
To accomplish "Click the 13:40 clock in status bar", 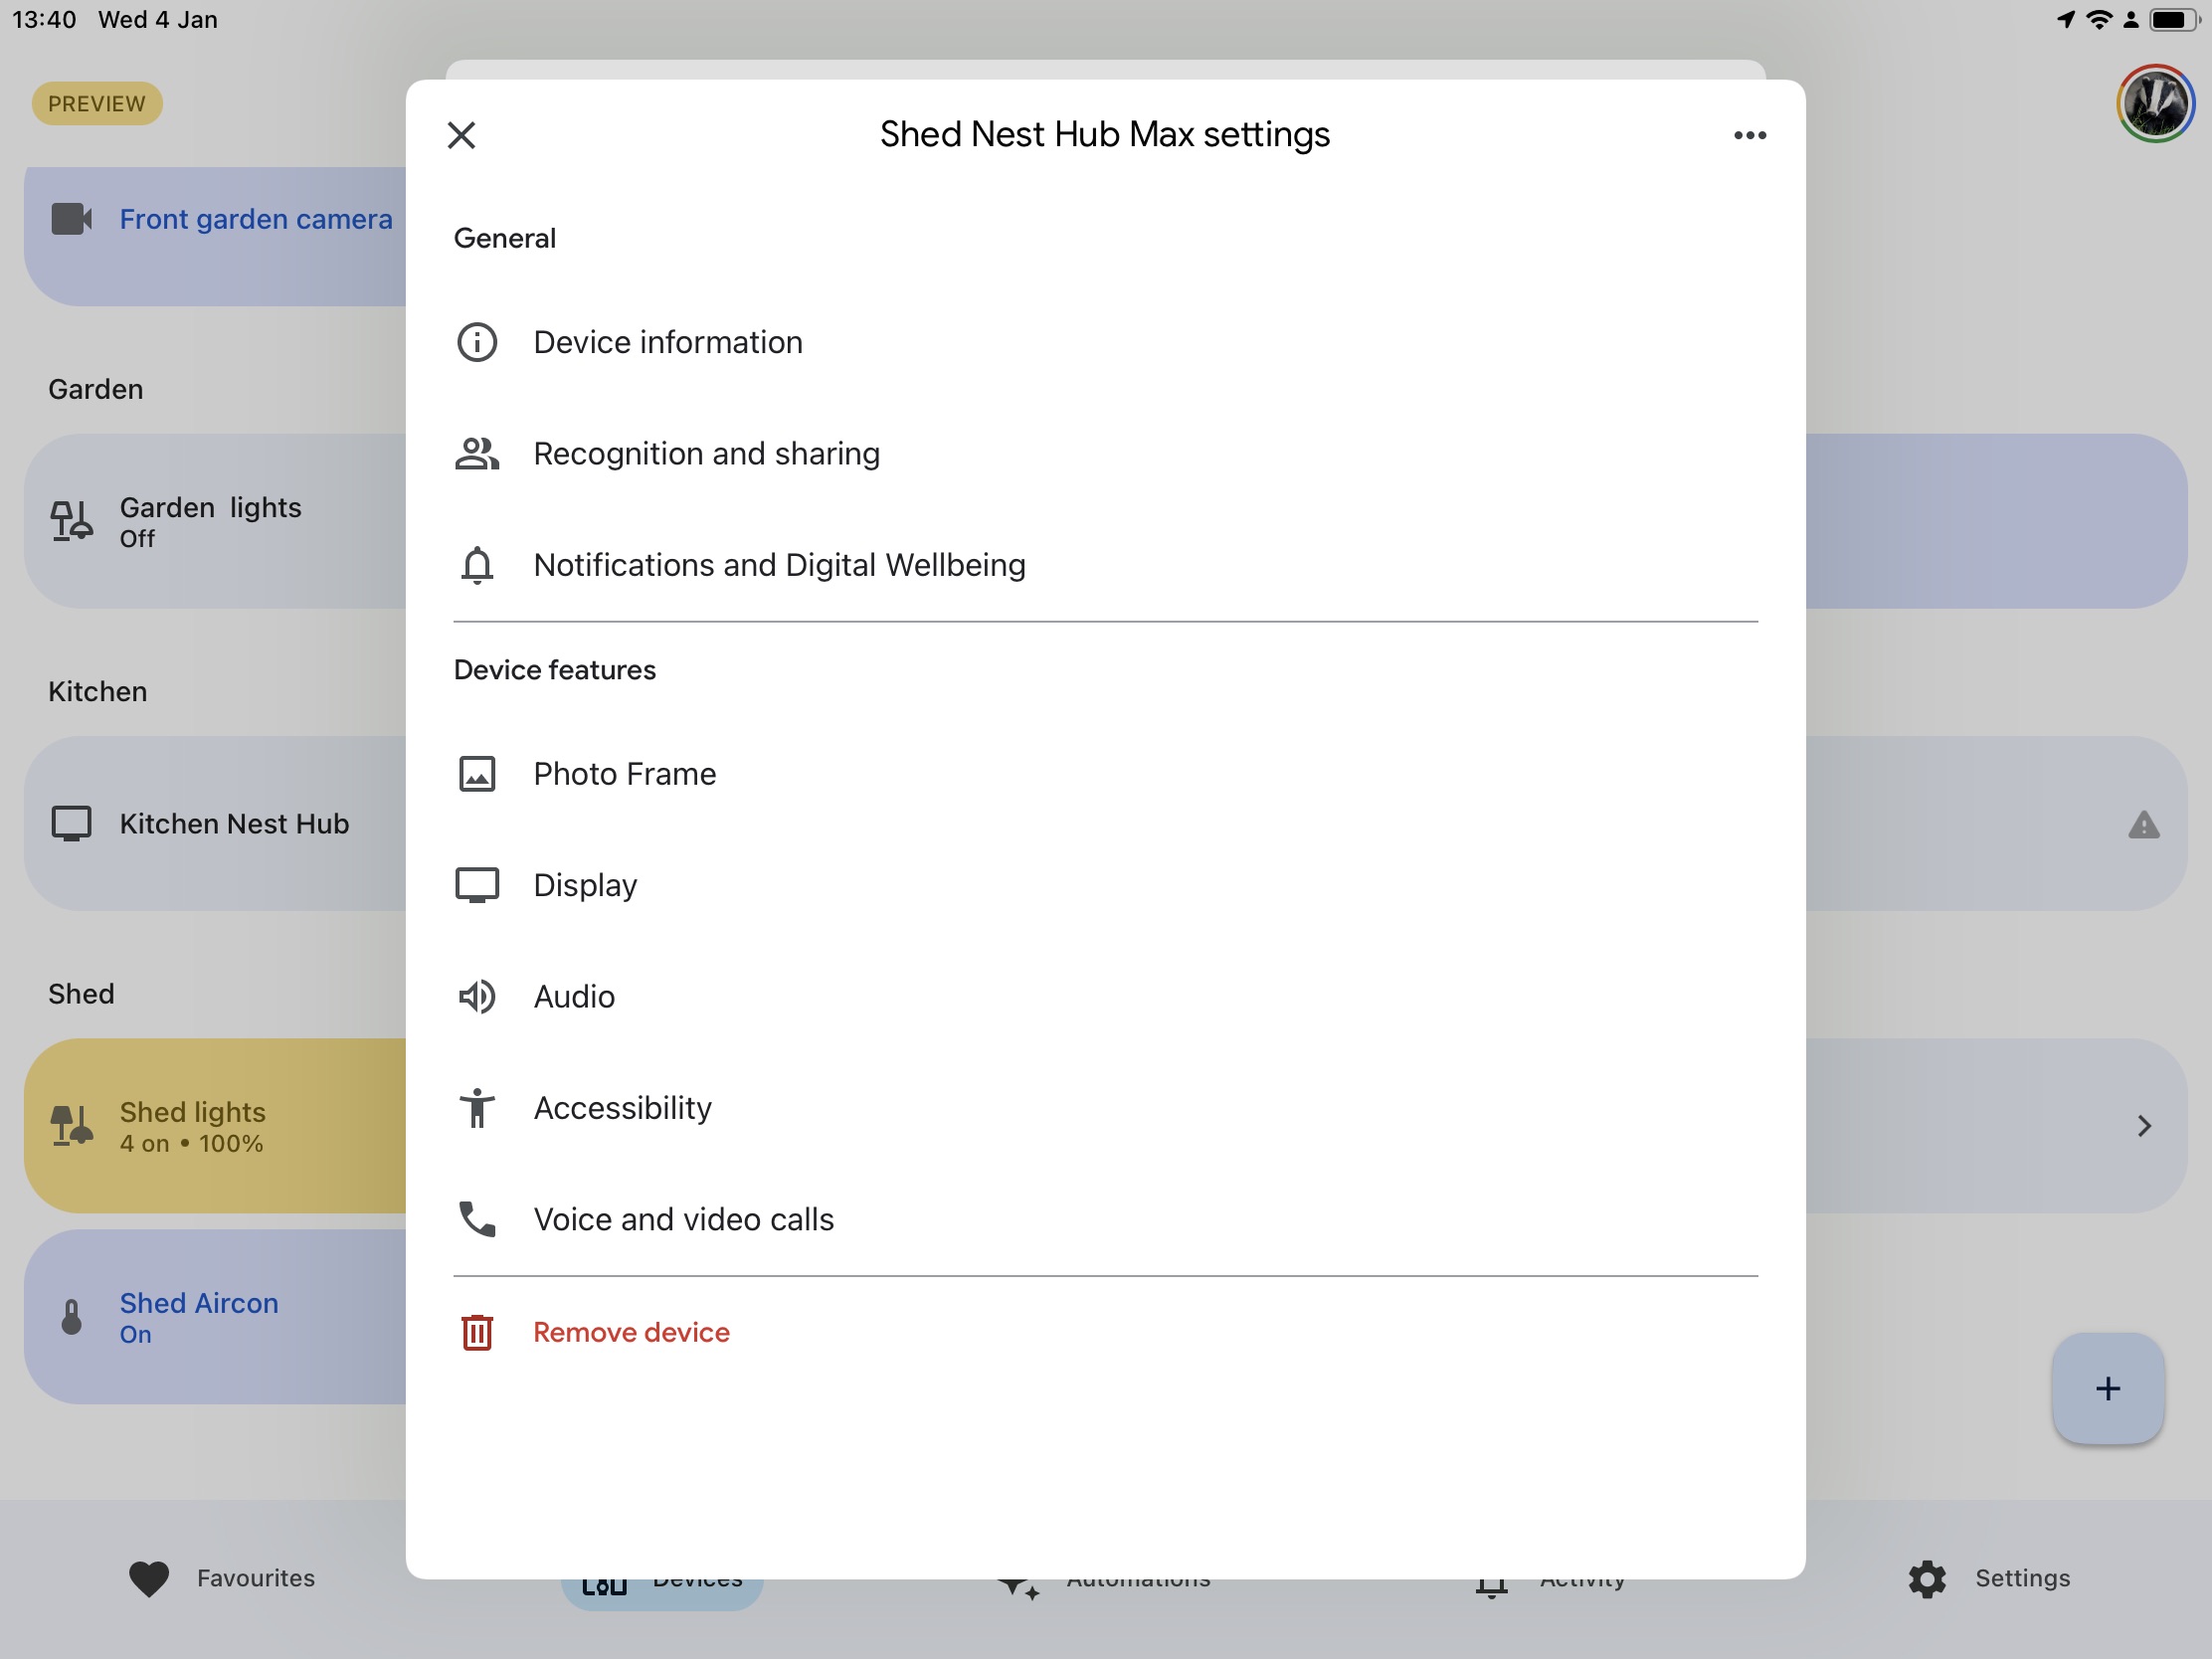I will [x=44, y=19].
